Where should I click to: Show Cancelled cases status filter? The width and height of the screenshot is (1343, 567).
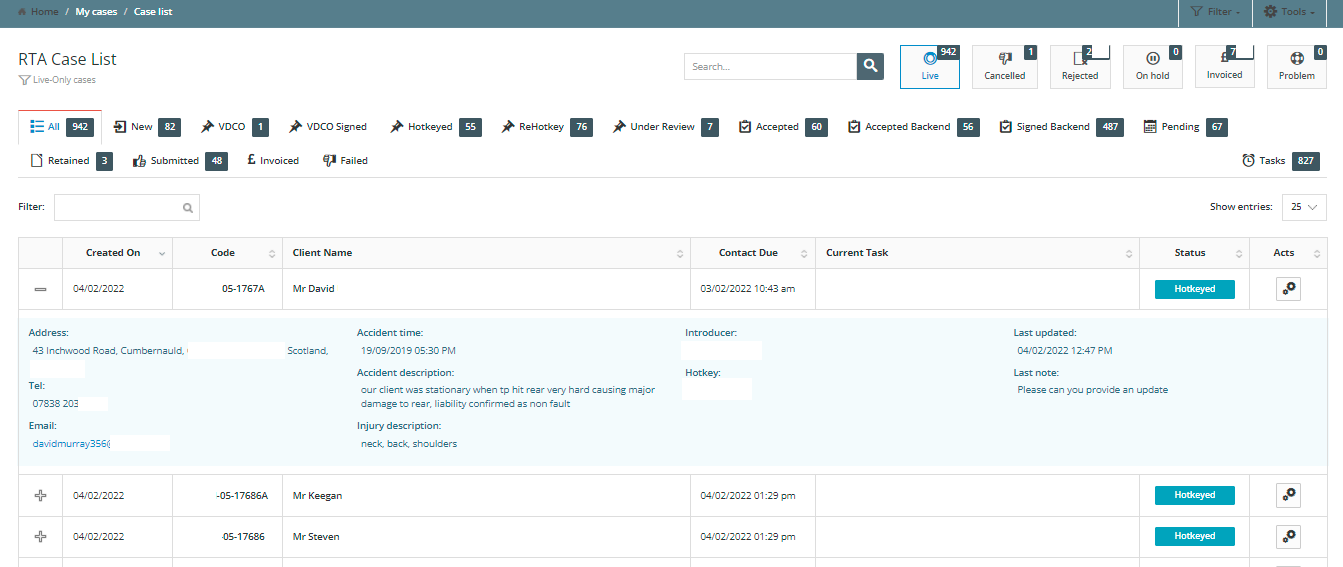1004,67
